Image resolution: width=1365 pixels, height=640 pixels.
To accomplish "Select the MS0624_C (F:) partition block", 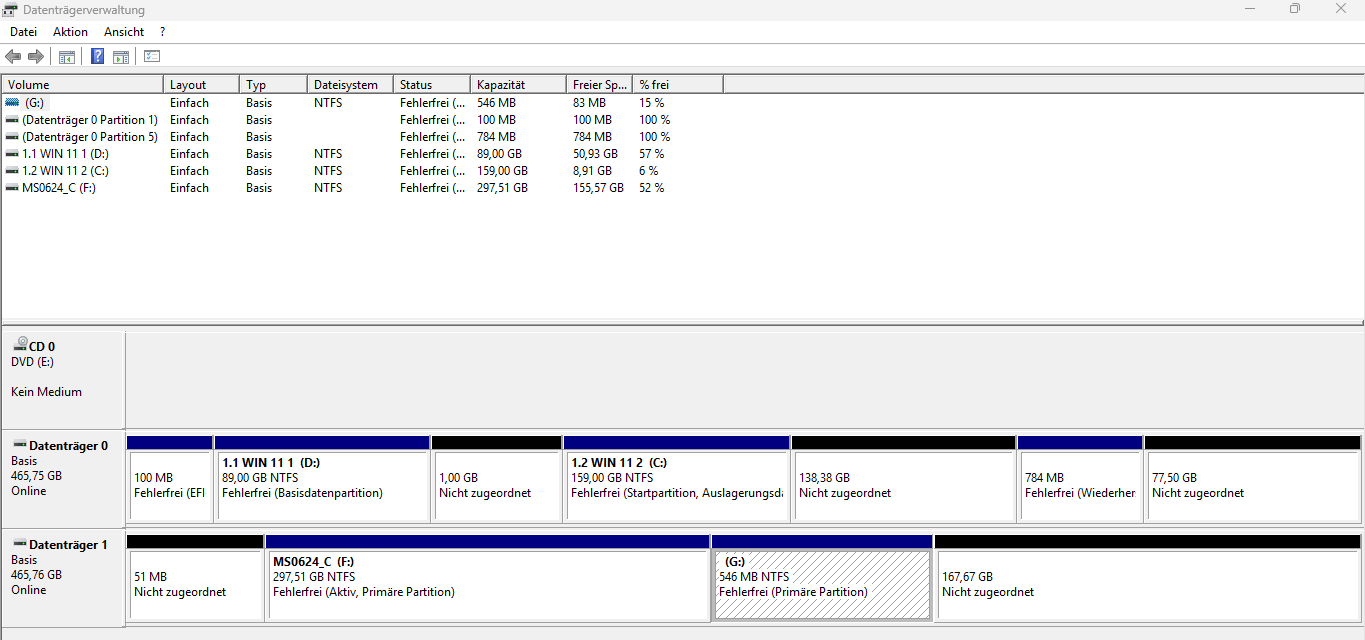I will 488,577.
